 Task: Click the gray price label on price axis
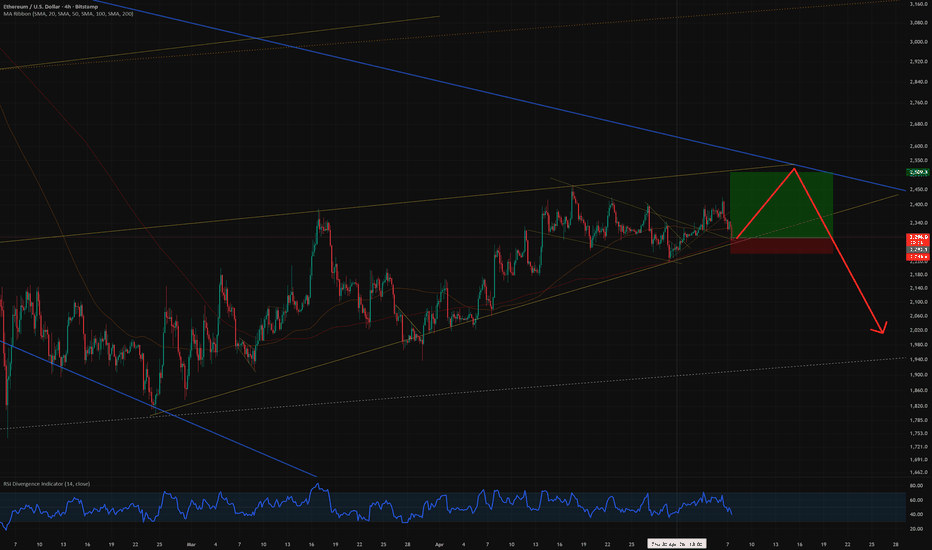[x=918, y=249]
